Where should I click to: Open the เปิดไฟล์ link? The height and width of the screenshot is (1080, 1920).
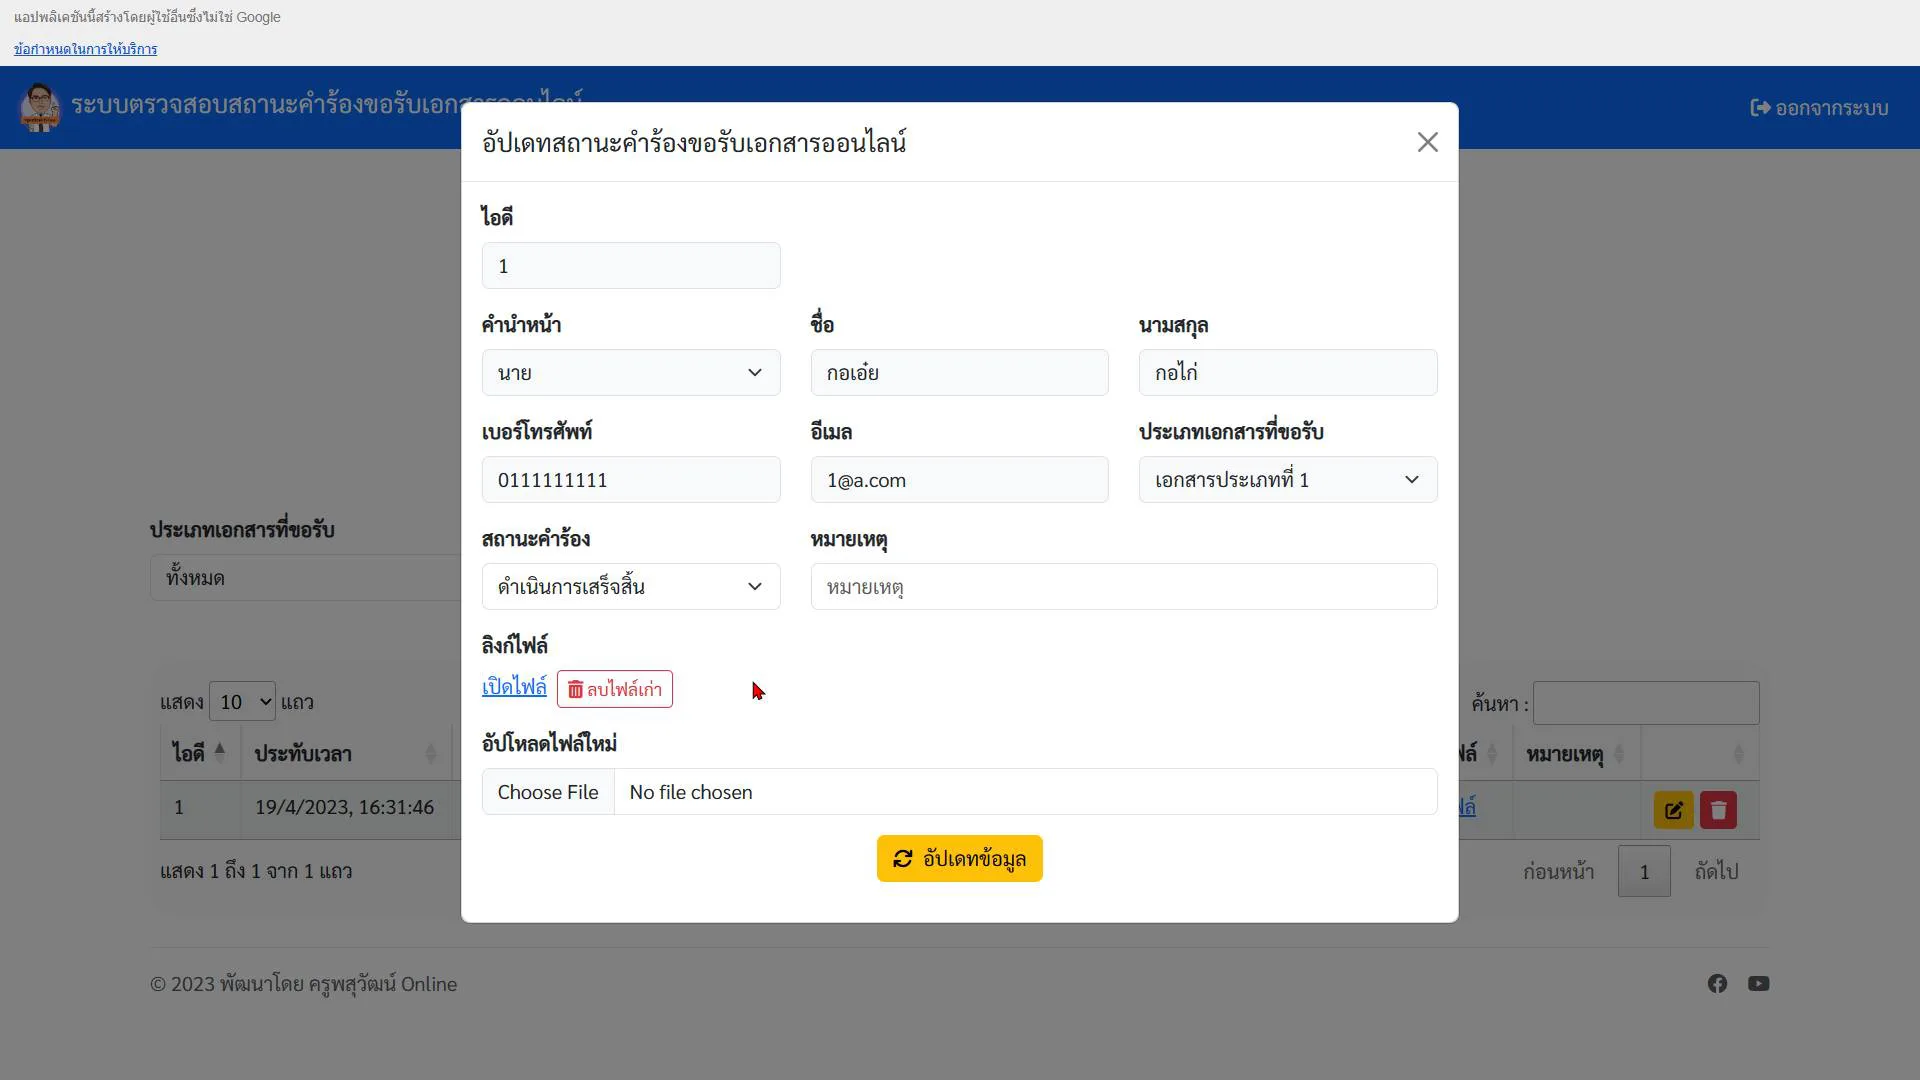tap(514, 687)
